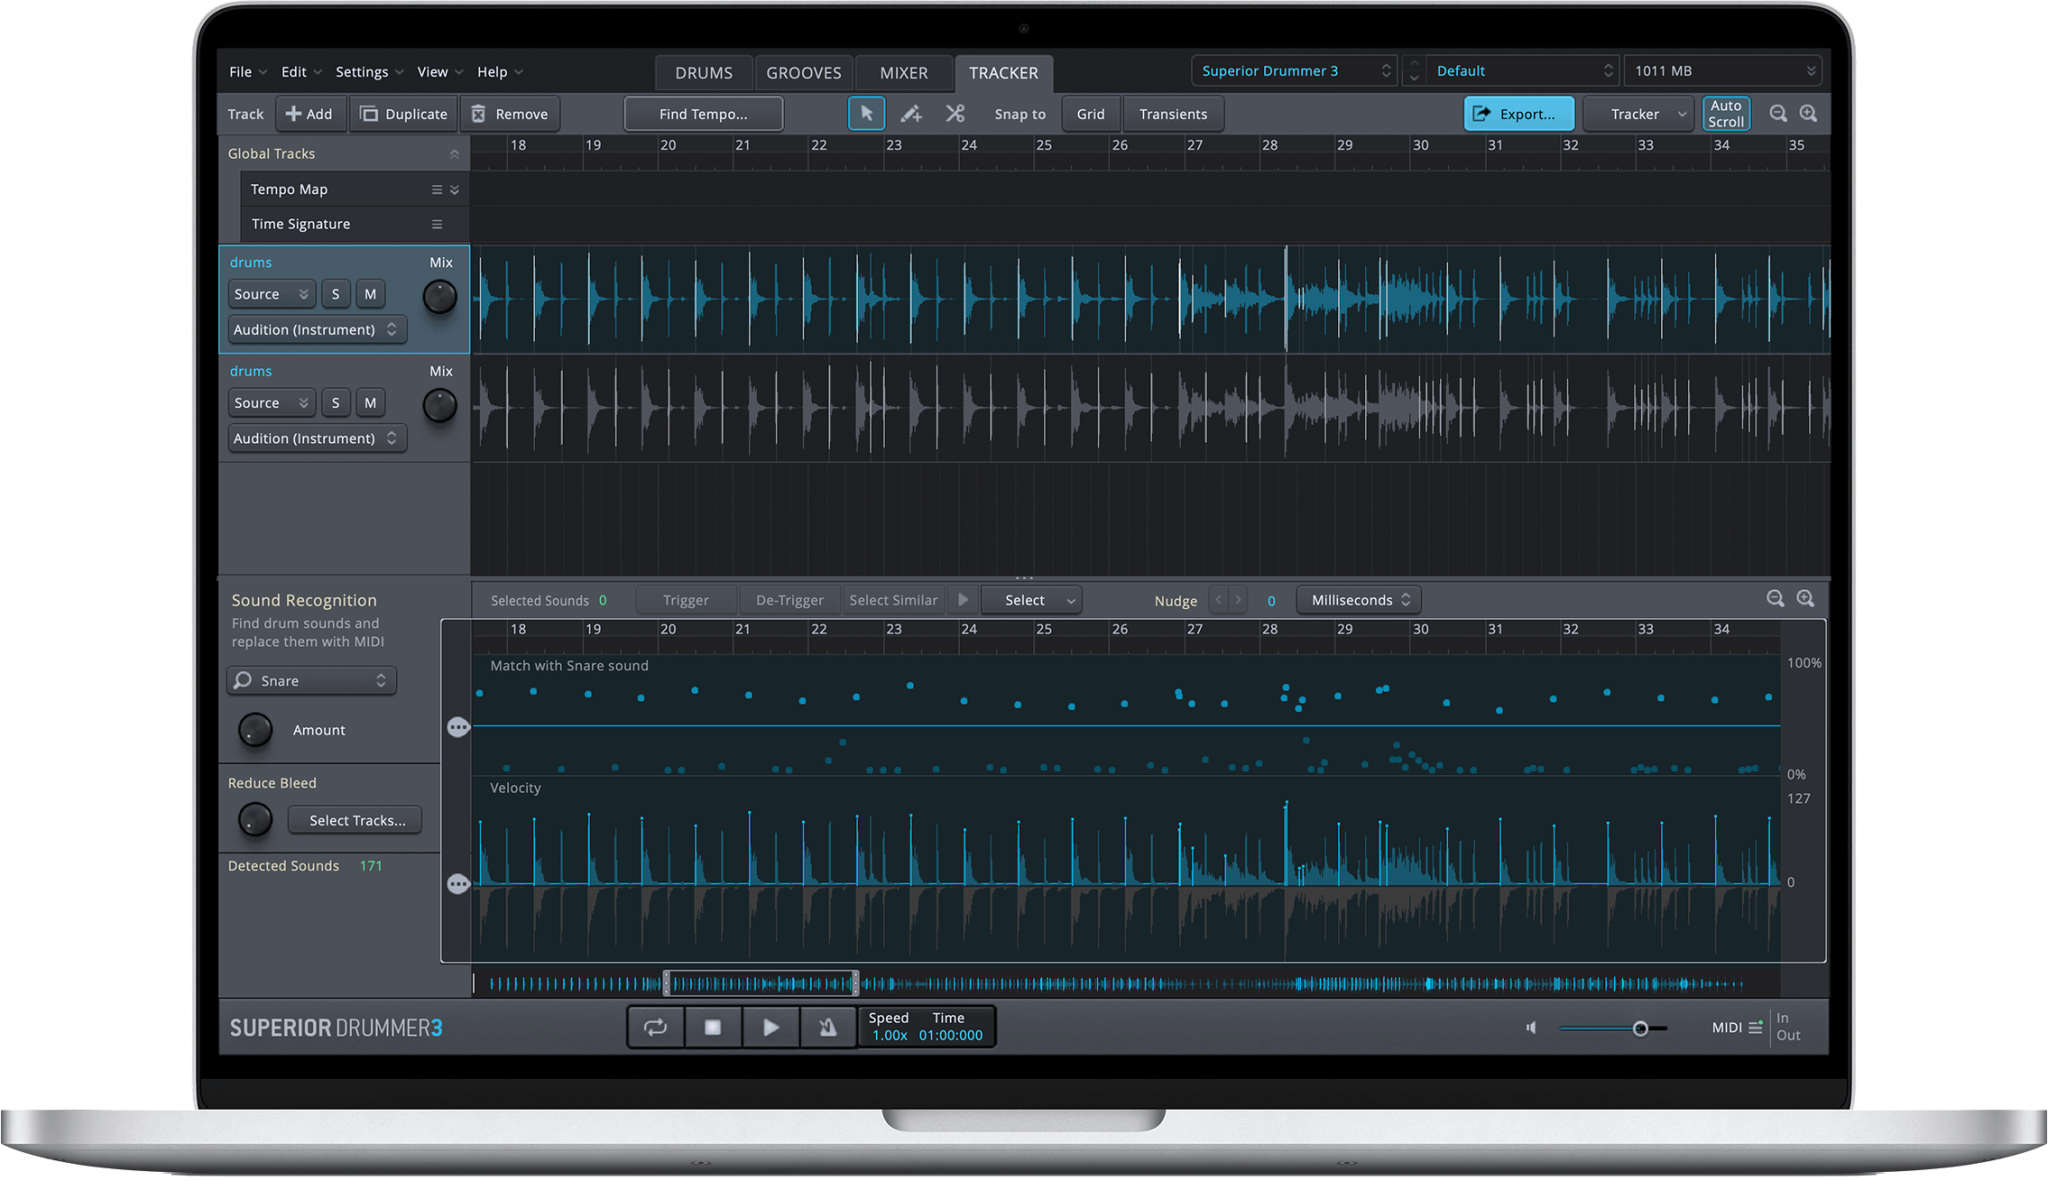Viewport: 2048px width, 1181px height.
Task: Zoom out the sound recognition view
Action: coord(1775,599)
